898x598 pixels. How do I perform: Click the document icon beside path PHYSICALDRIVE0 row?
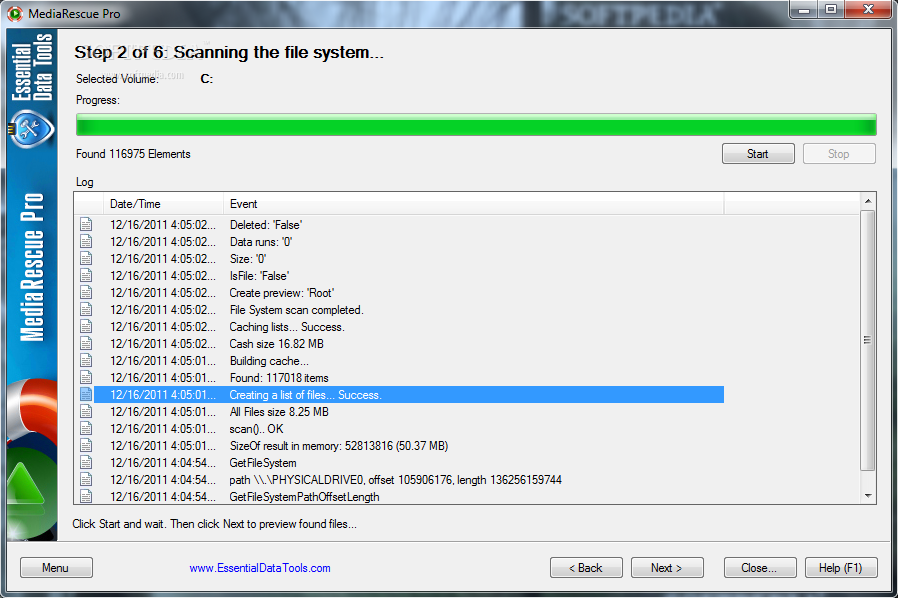[86, 479]
